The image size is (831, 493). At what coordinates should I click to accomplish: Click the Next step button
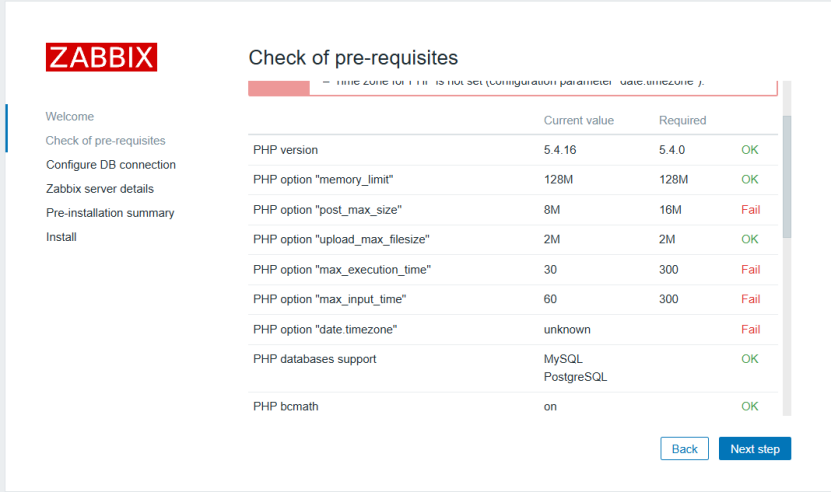(754, 449)
